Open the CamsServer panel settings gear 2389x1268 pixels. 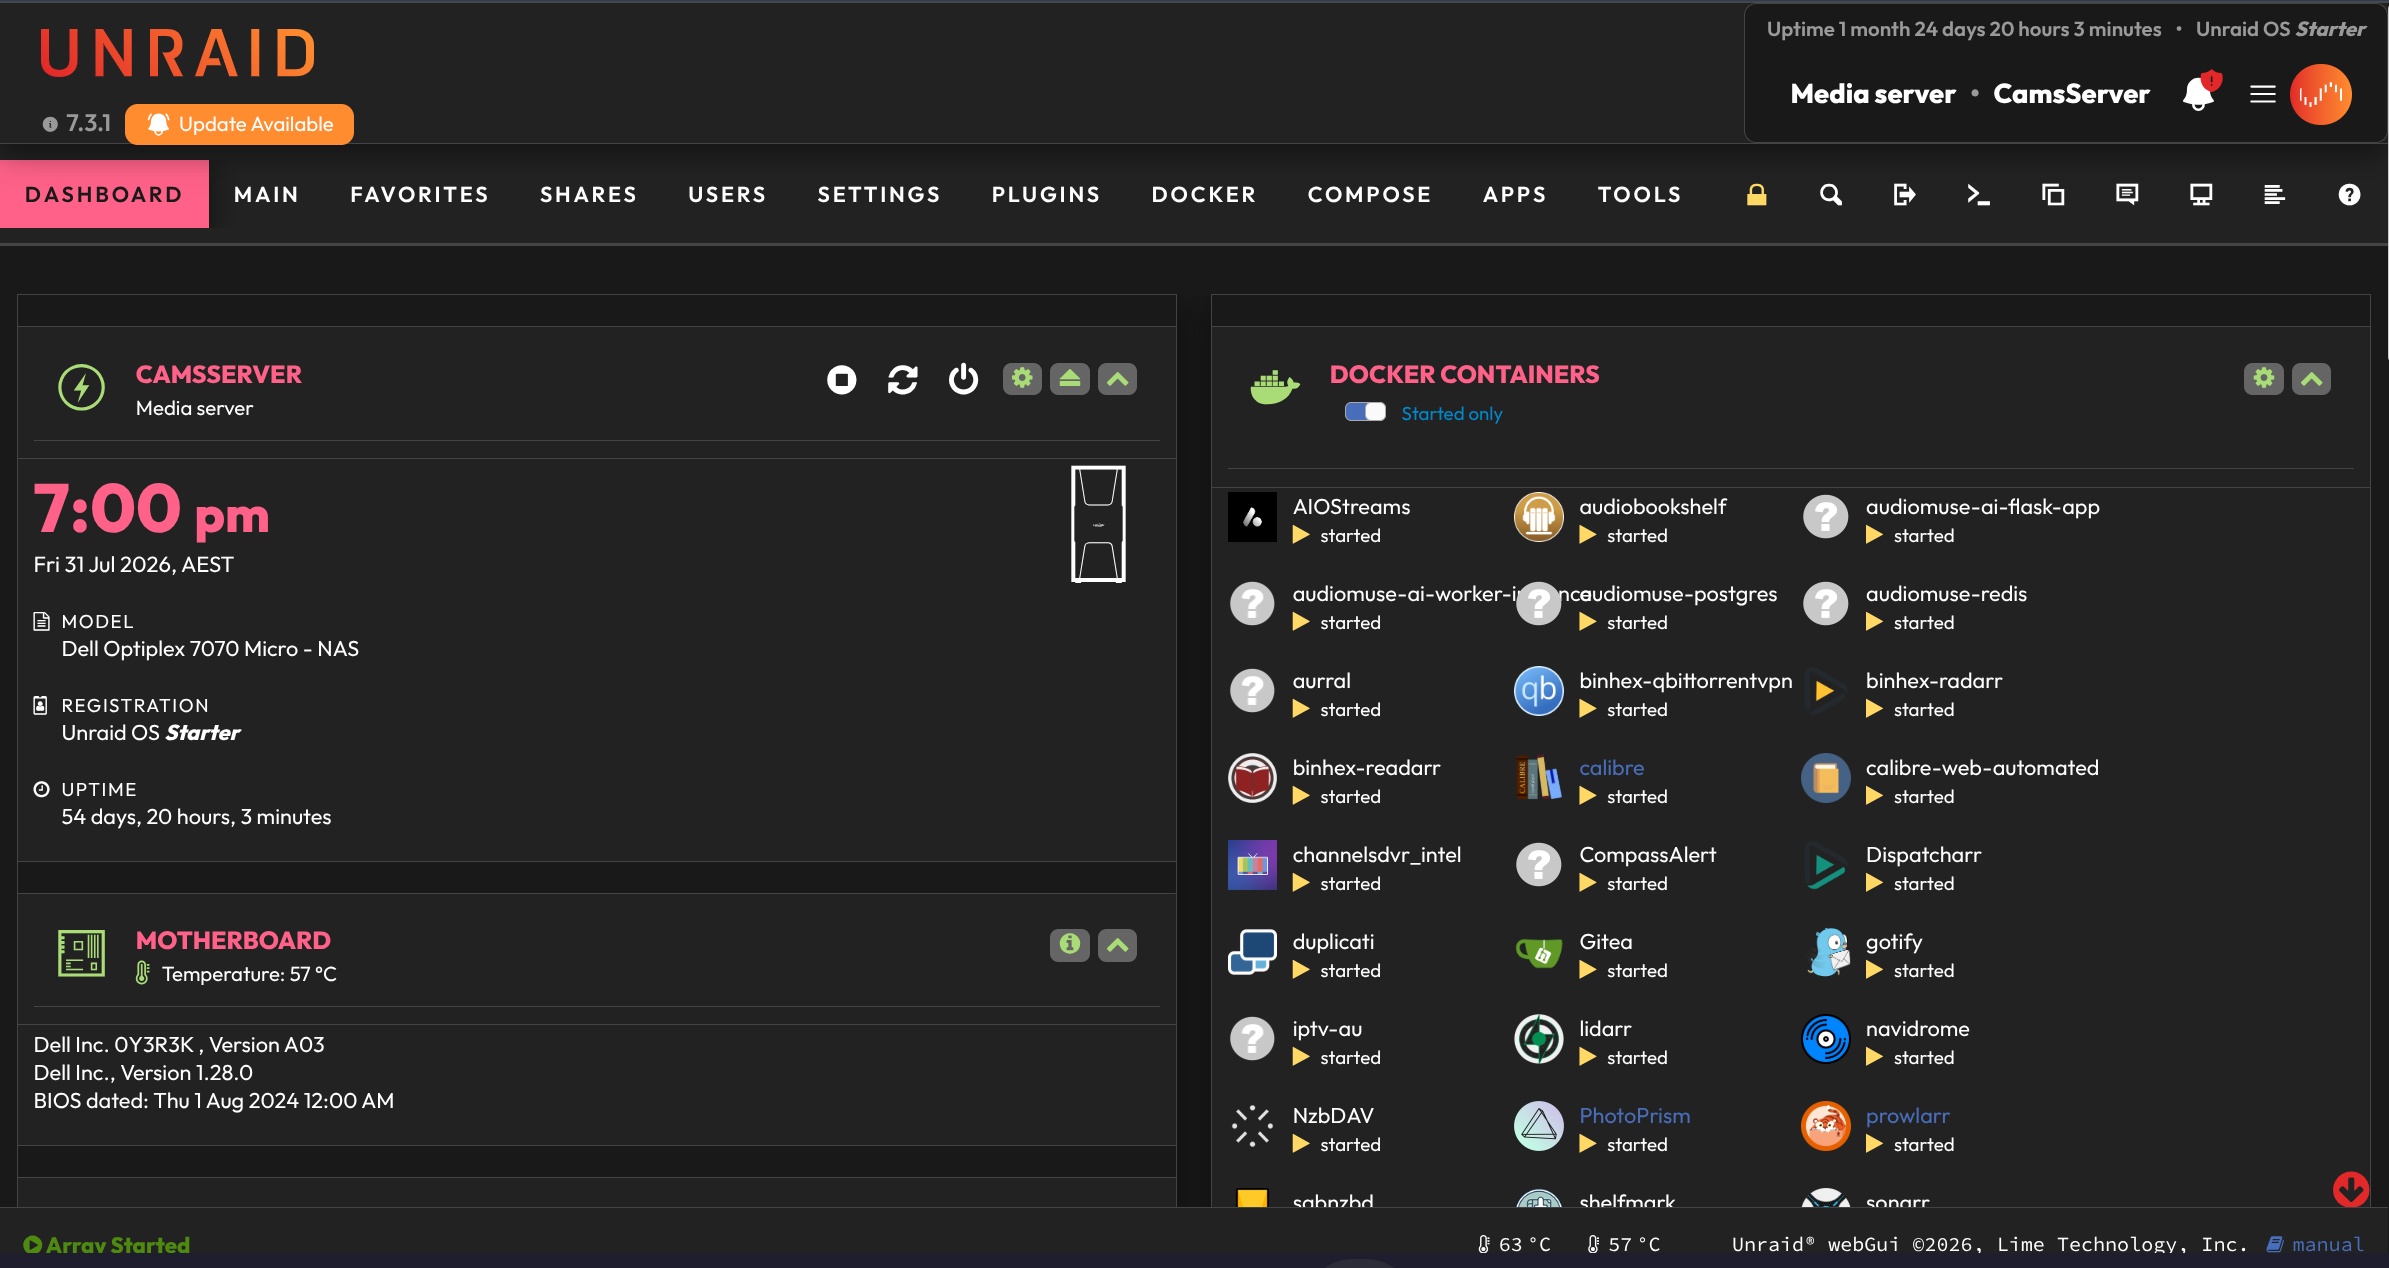(x=1022, y=379)
